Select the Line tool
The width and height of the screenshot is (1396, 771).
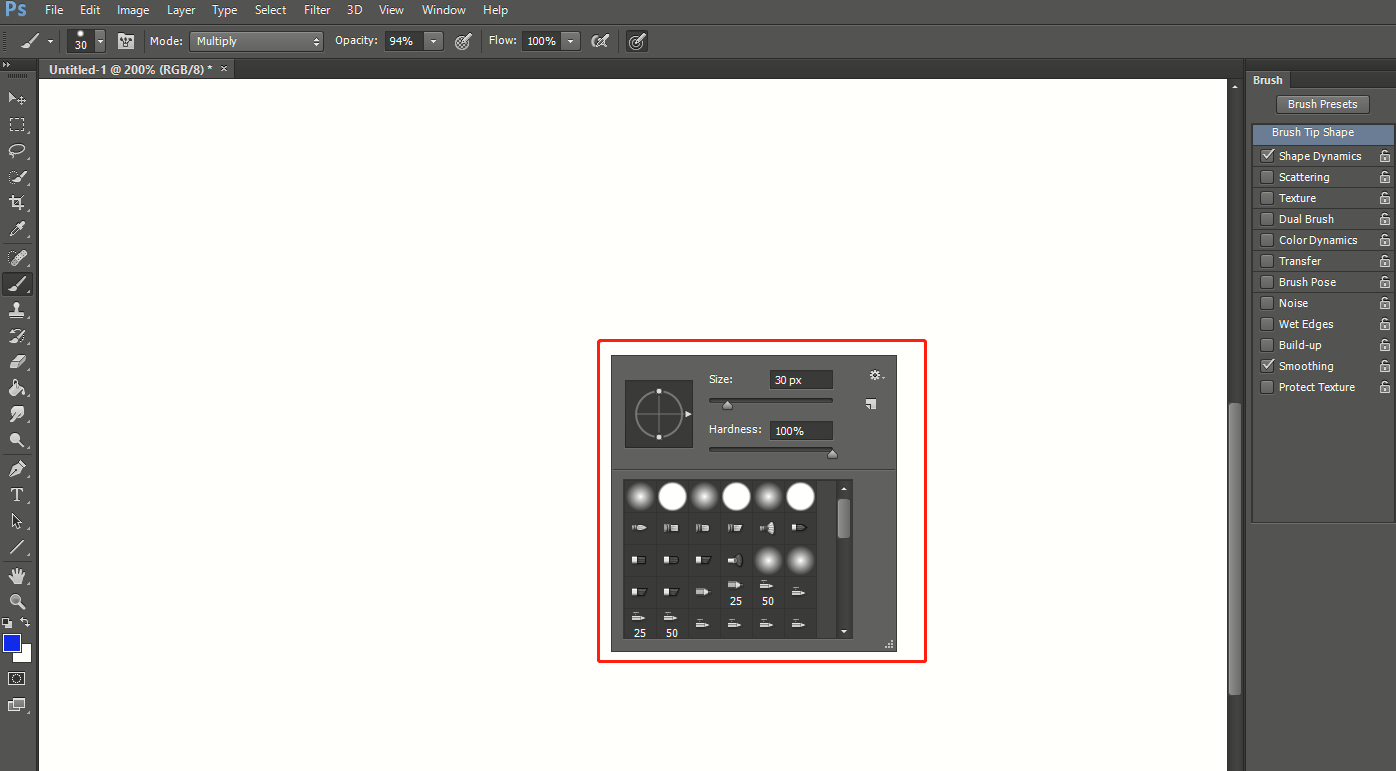pos(17,547)
